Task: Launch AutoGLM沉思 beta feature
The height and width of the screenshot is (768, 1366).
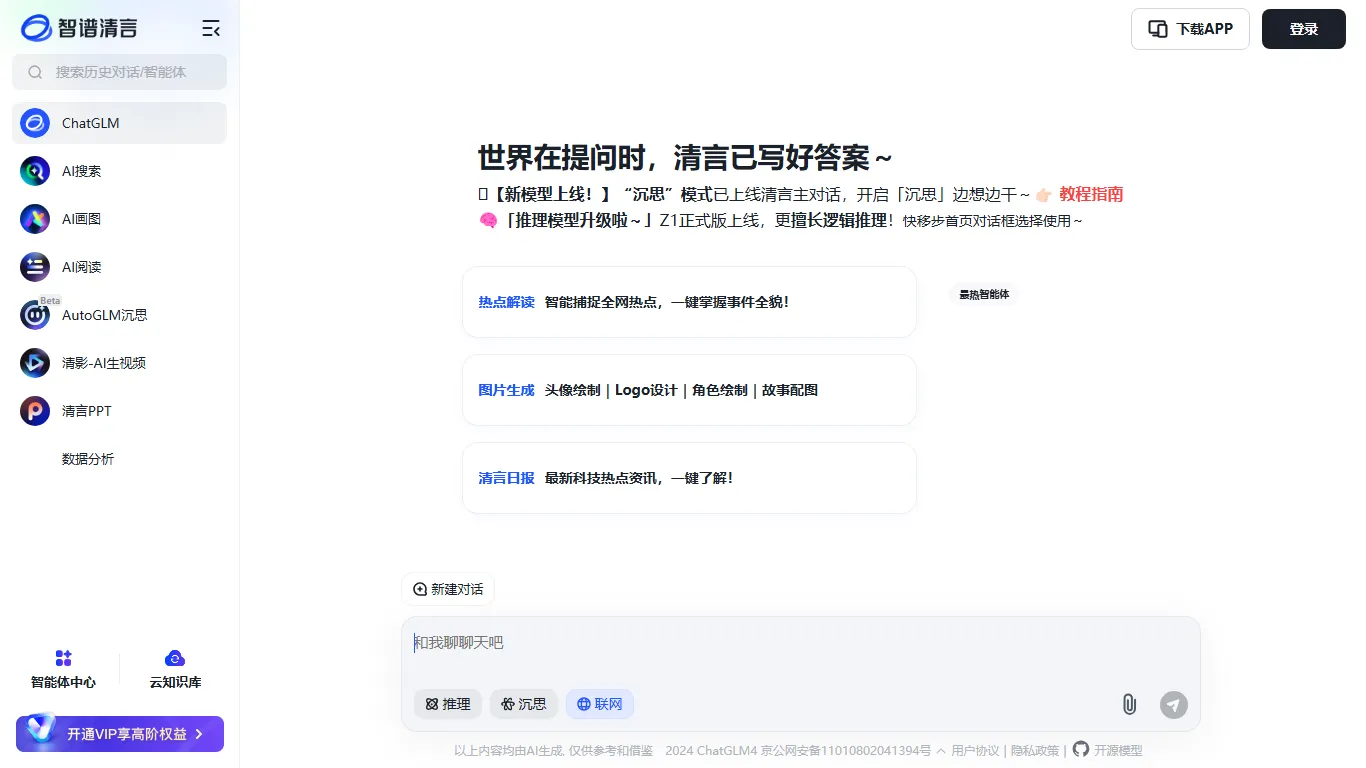Action: pyautogui.click(x=34, y=314)
